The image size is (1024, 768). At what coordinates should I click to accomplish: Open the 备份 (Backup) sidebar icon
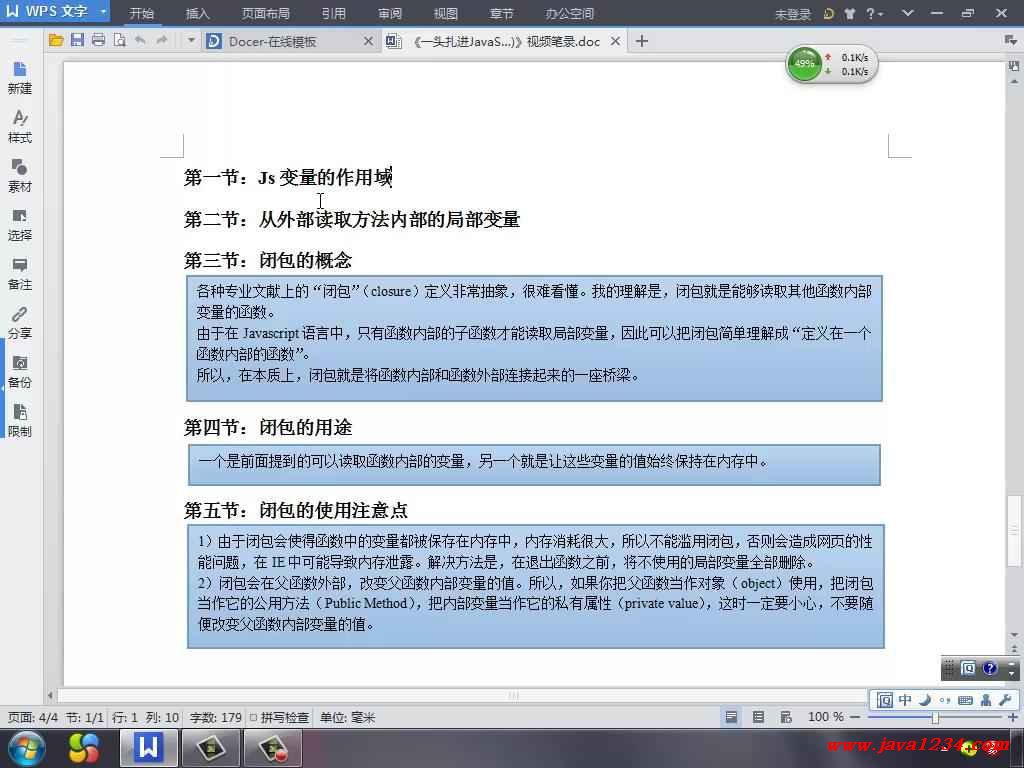(x=20, y=371)
